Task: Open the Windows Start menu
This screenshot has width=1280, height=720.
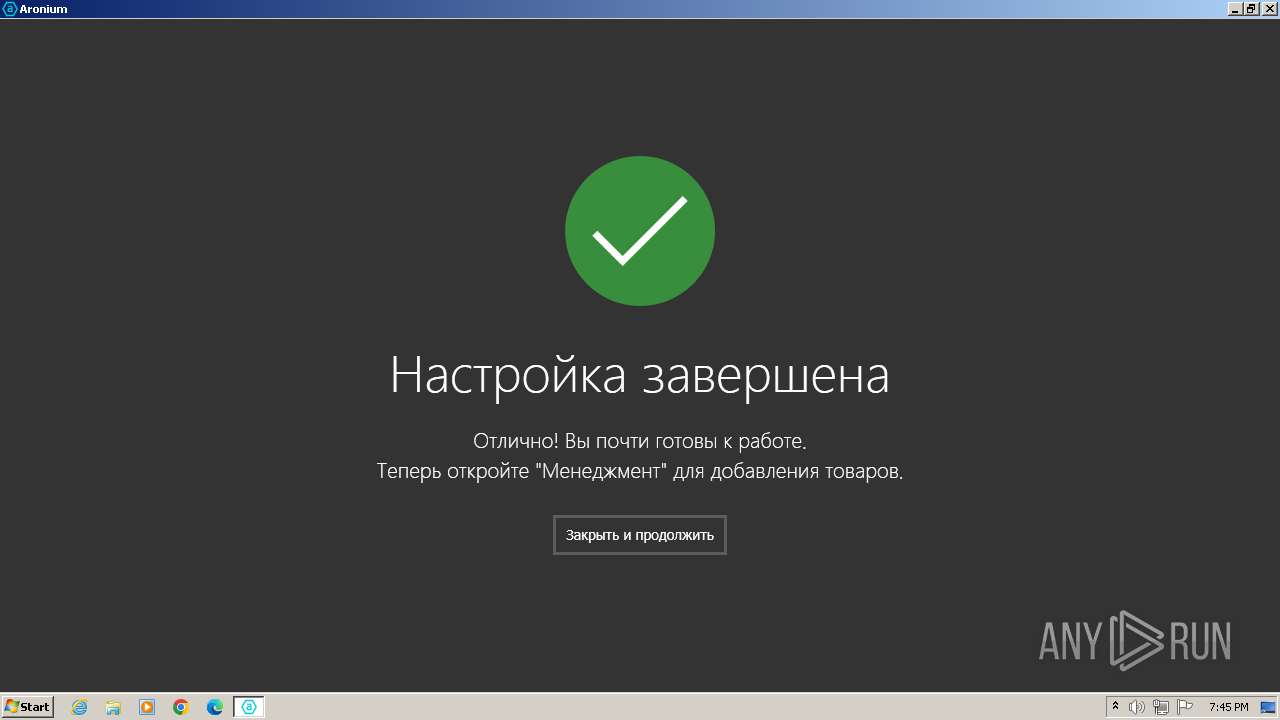Action: (27, 707)
